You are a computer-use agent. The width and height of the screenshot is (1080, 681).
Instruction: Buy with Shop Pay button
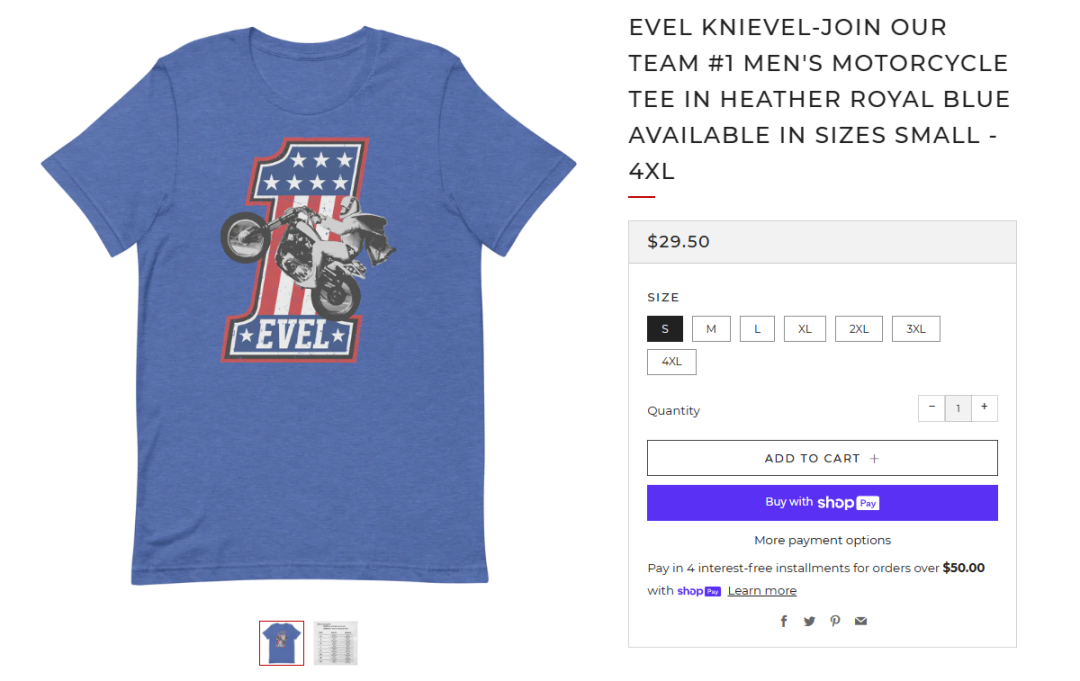click(x=822, y=503)
